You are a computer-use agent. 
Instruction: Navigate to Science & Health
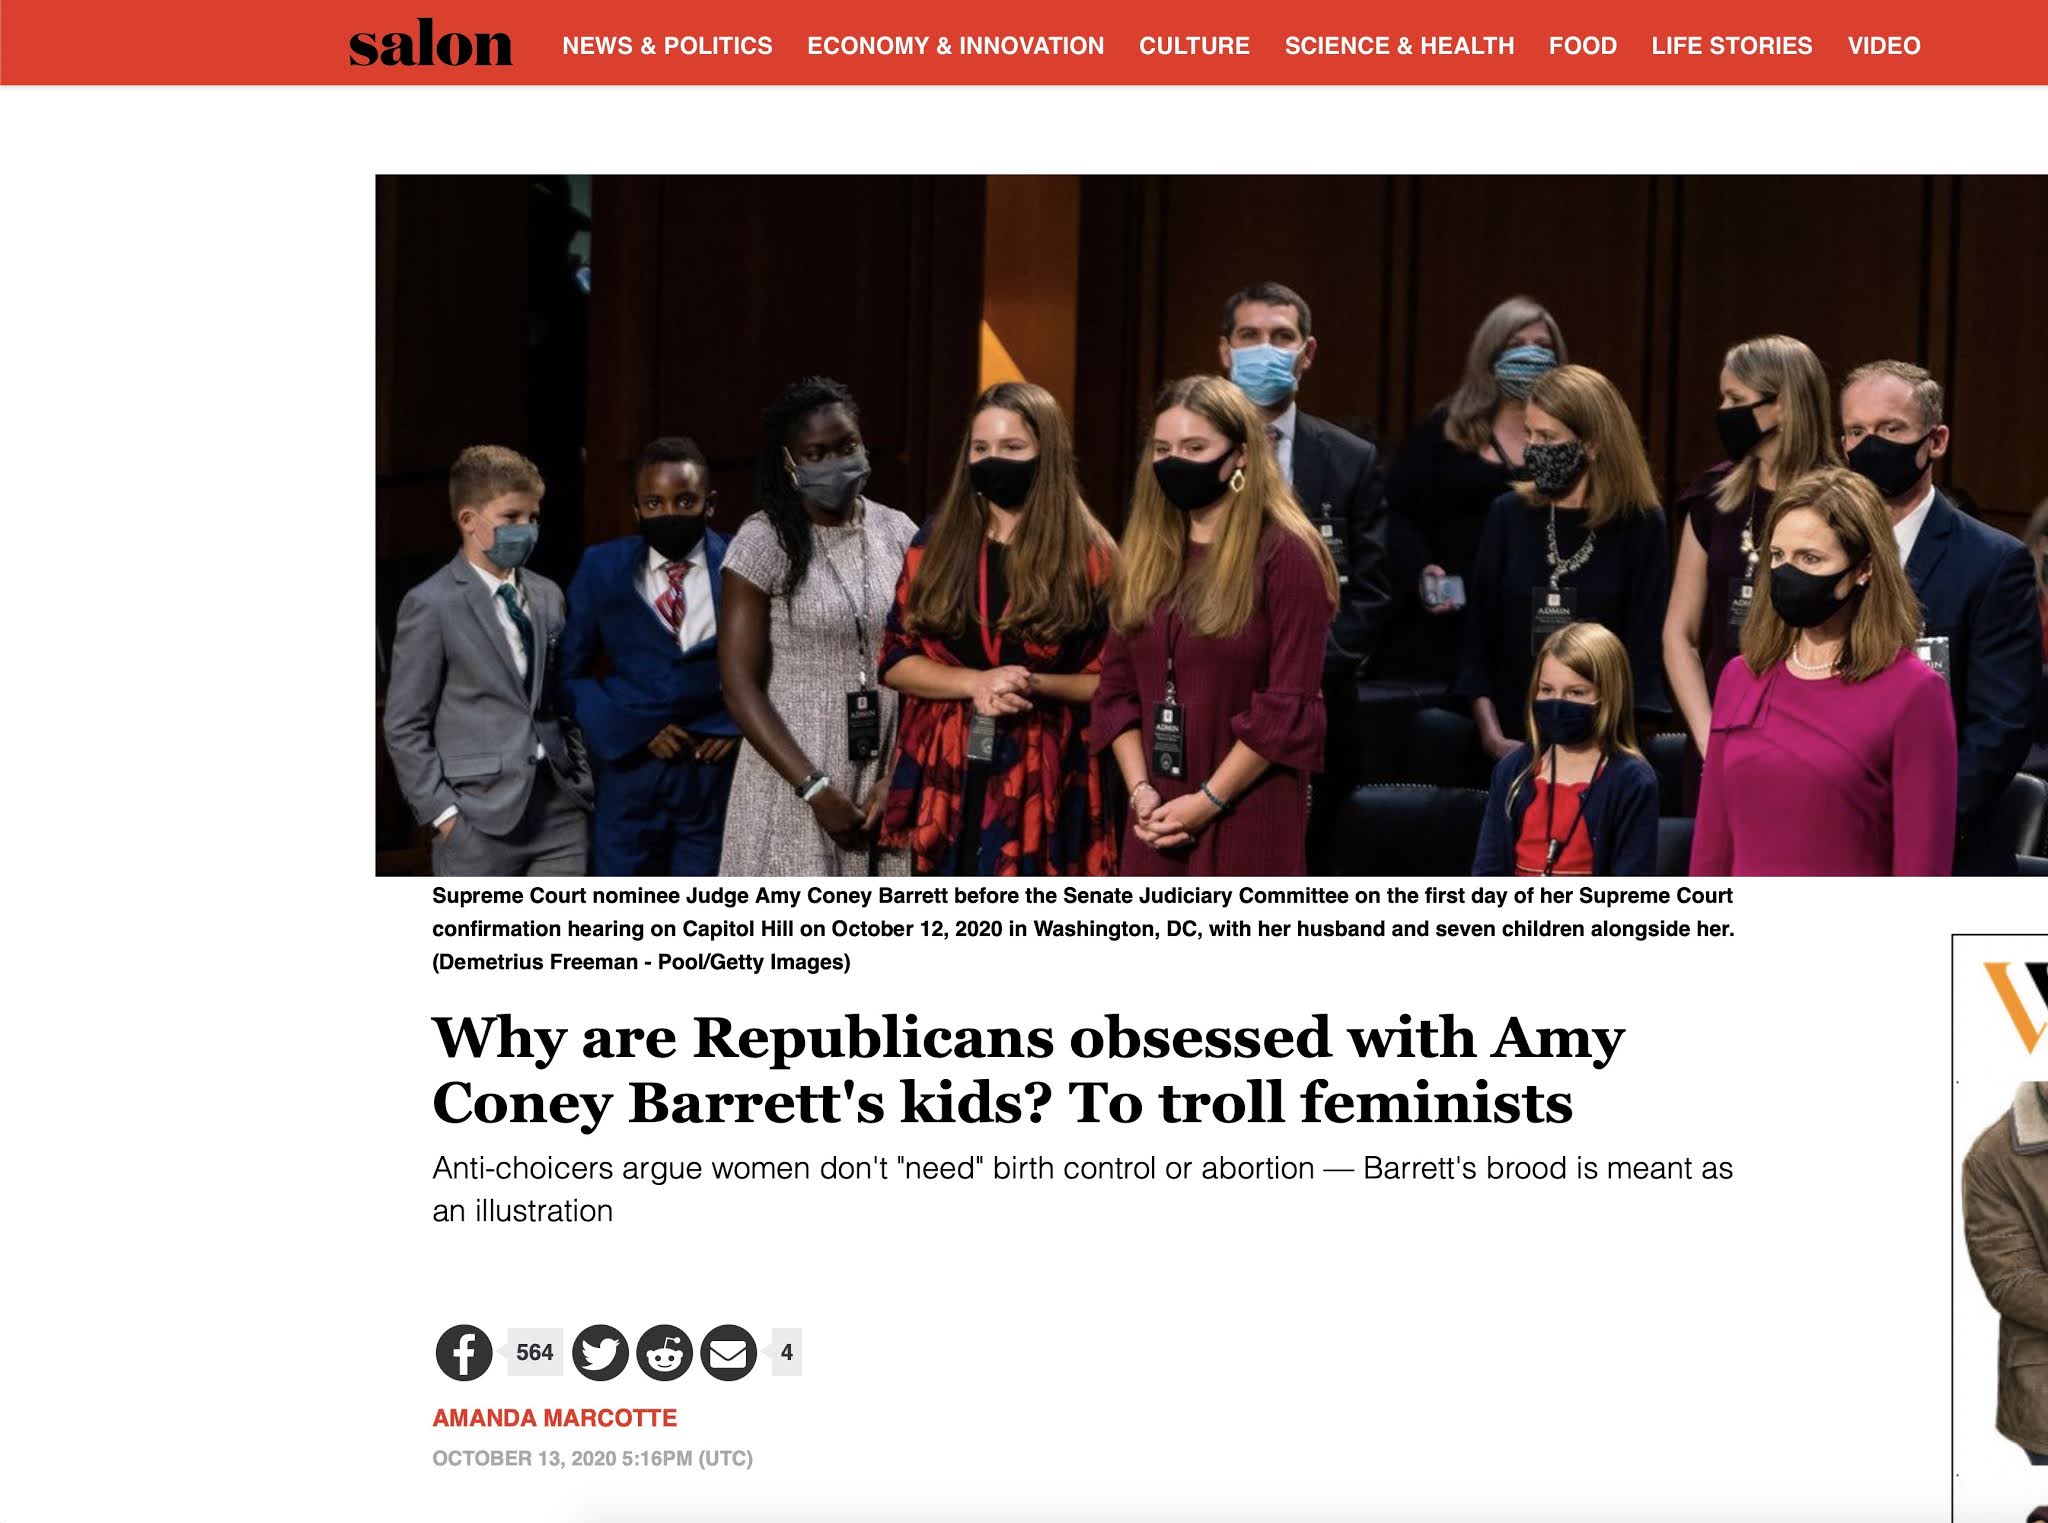[1399, 46]
